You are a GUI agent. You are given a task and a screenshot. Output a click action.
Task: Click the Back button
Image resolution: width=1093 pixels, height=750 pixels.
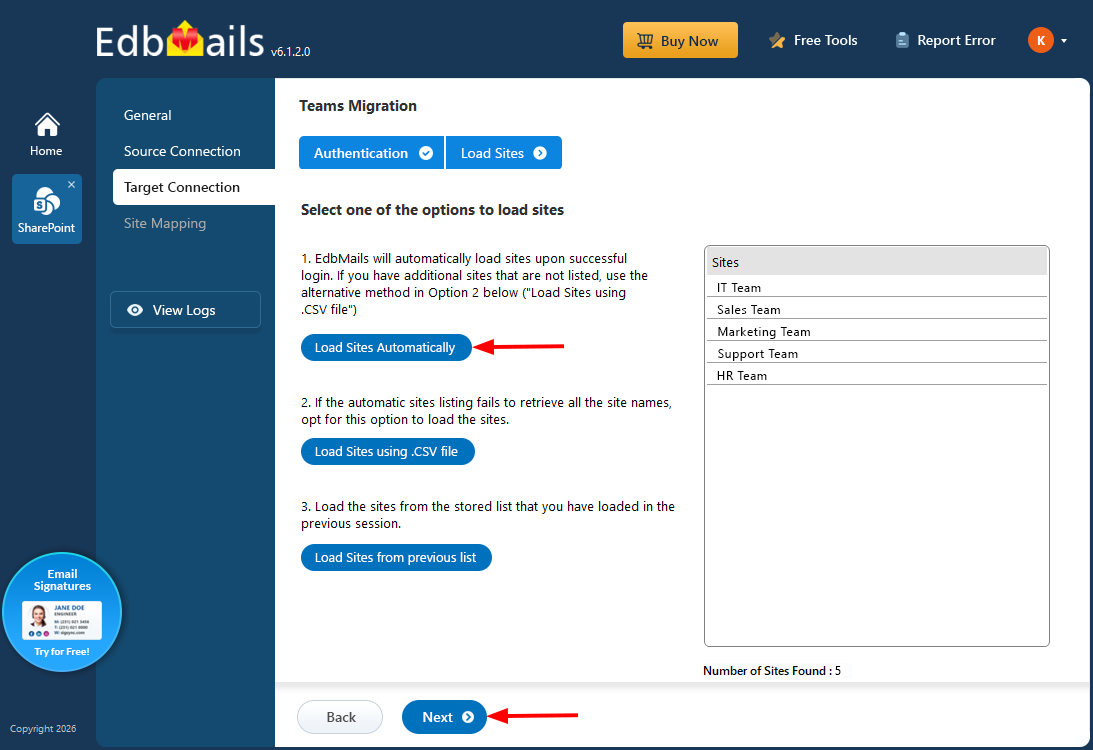tap(340, 717)
